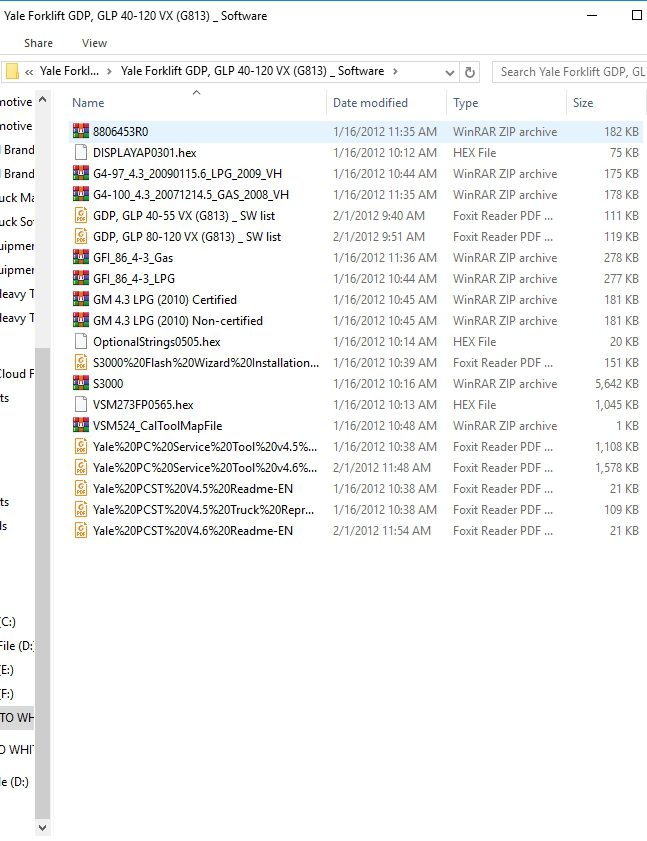Click the 8806453R0 WinRAR archive icon
This screenshot has width=647, height=841.
tap(80, 131)
